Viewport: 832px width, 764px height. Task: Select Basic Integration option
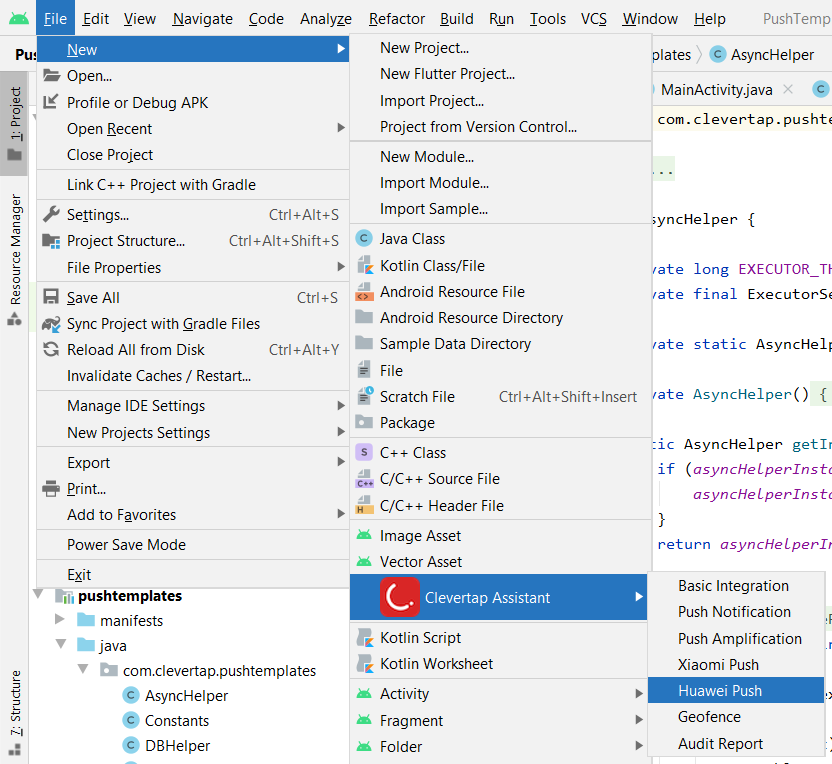coord(736,586)
